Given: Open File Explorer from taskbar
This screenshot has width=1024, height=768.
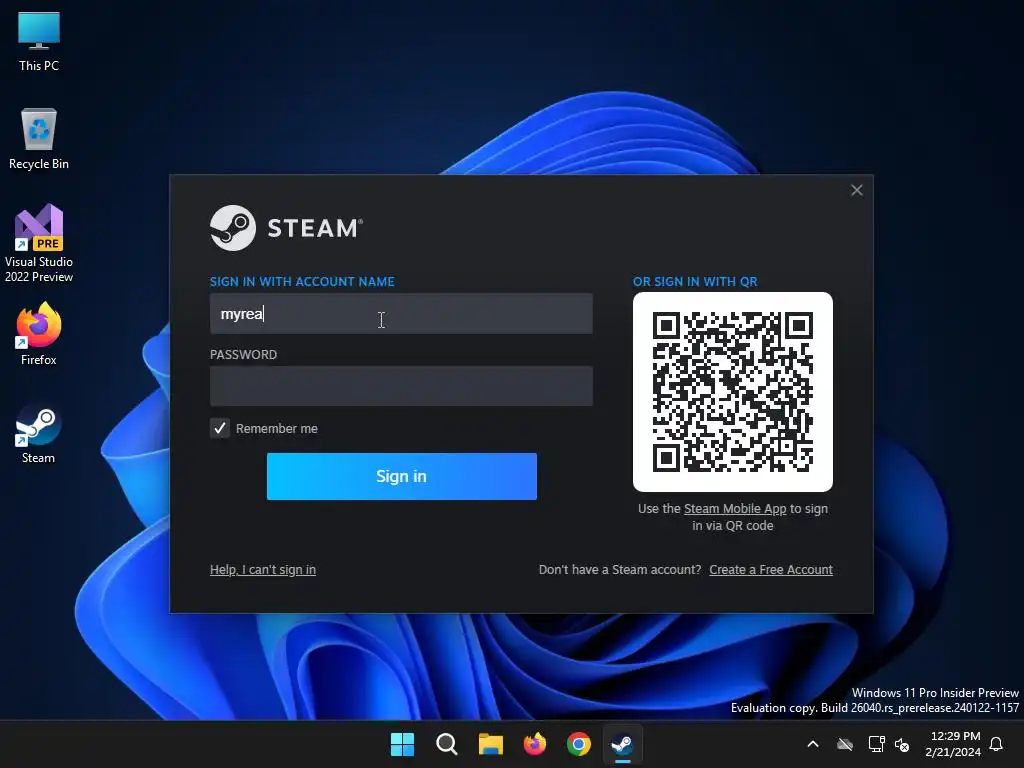Looking at the screenshot, I should coord(490,744).
